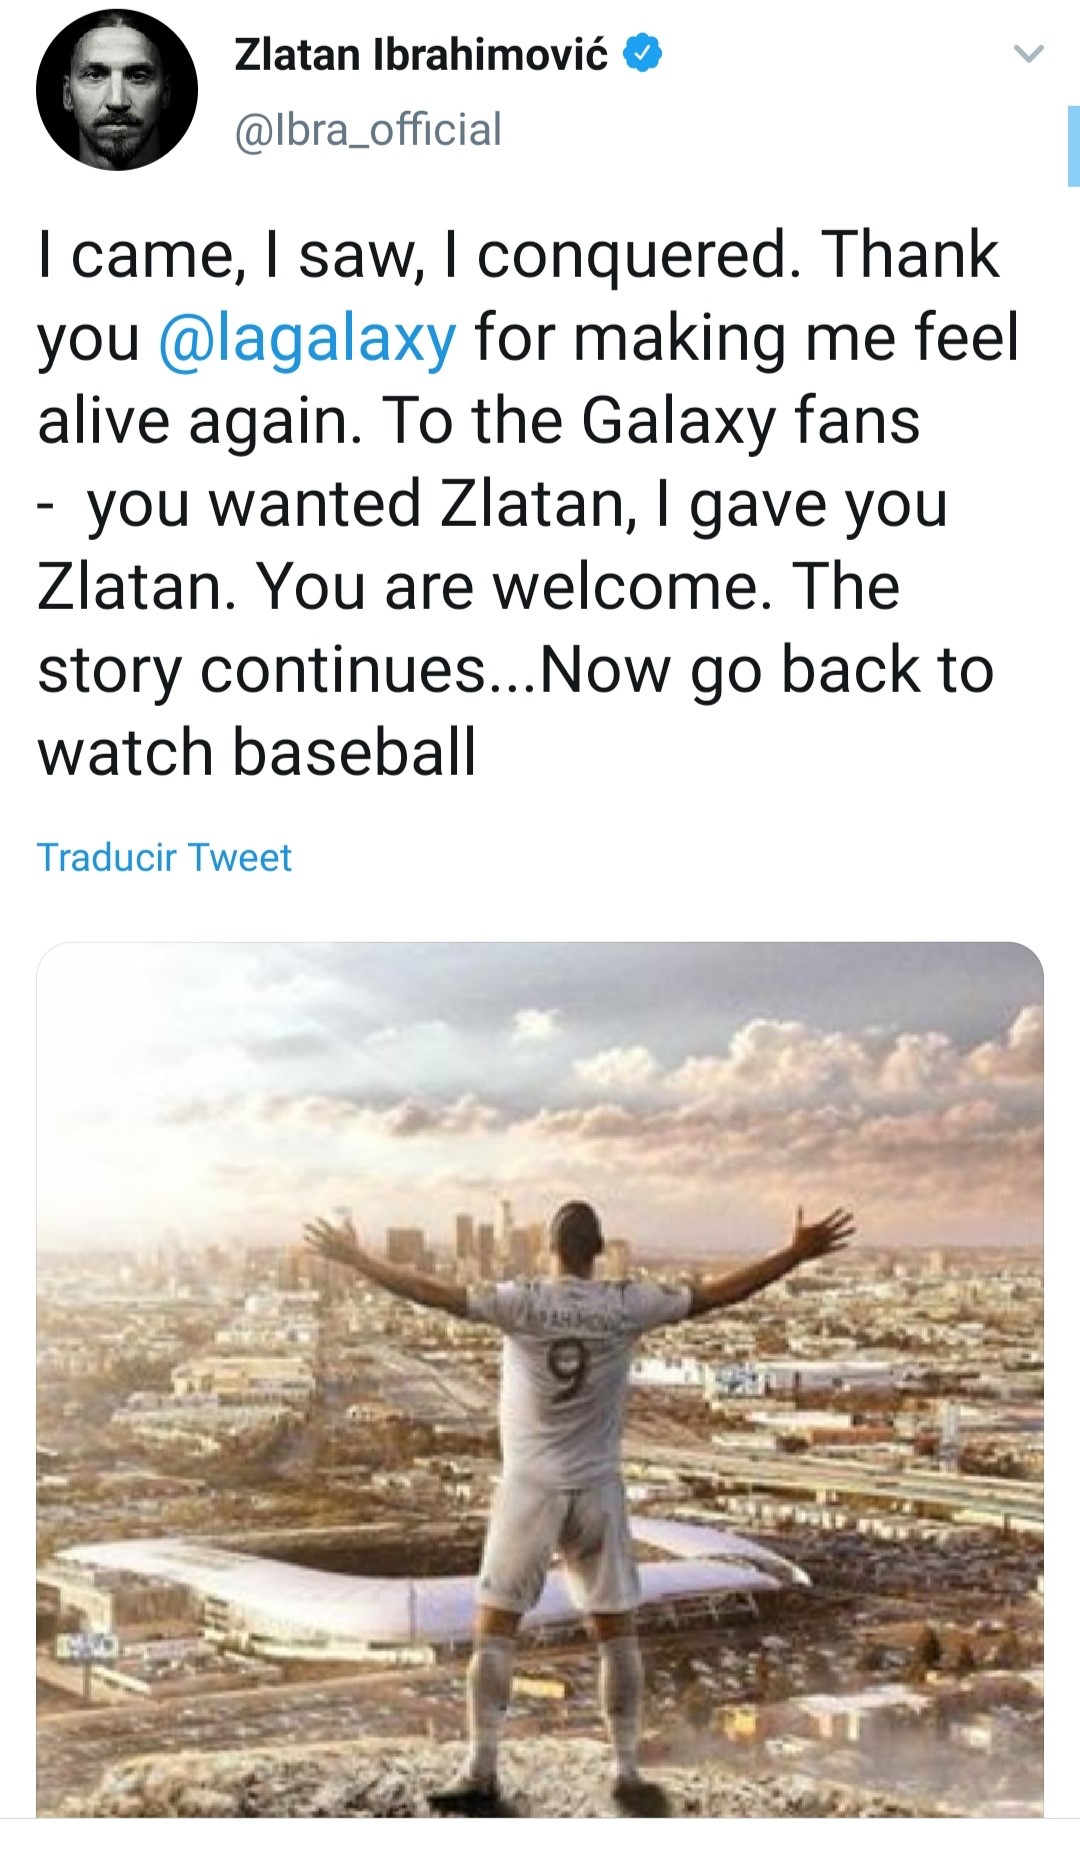
Task: Open the @lagalaxy mention link
Action: coord(305,339)
